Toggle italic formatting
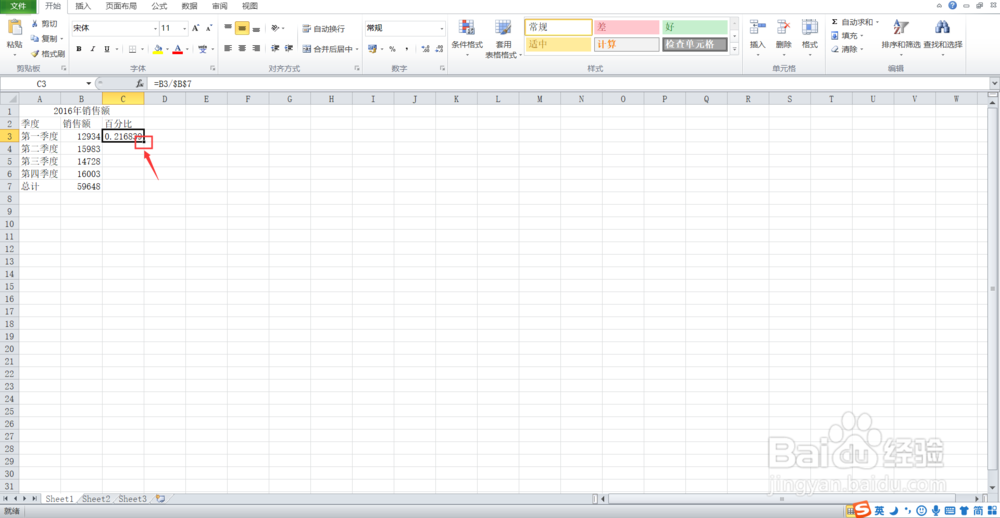Viewport: 1000px width, 518px height. click(92, 49)
